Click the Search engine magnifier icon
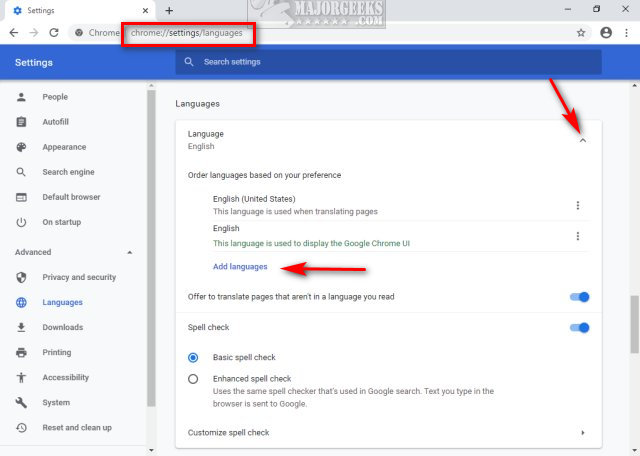 click(x=21, y=172)
